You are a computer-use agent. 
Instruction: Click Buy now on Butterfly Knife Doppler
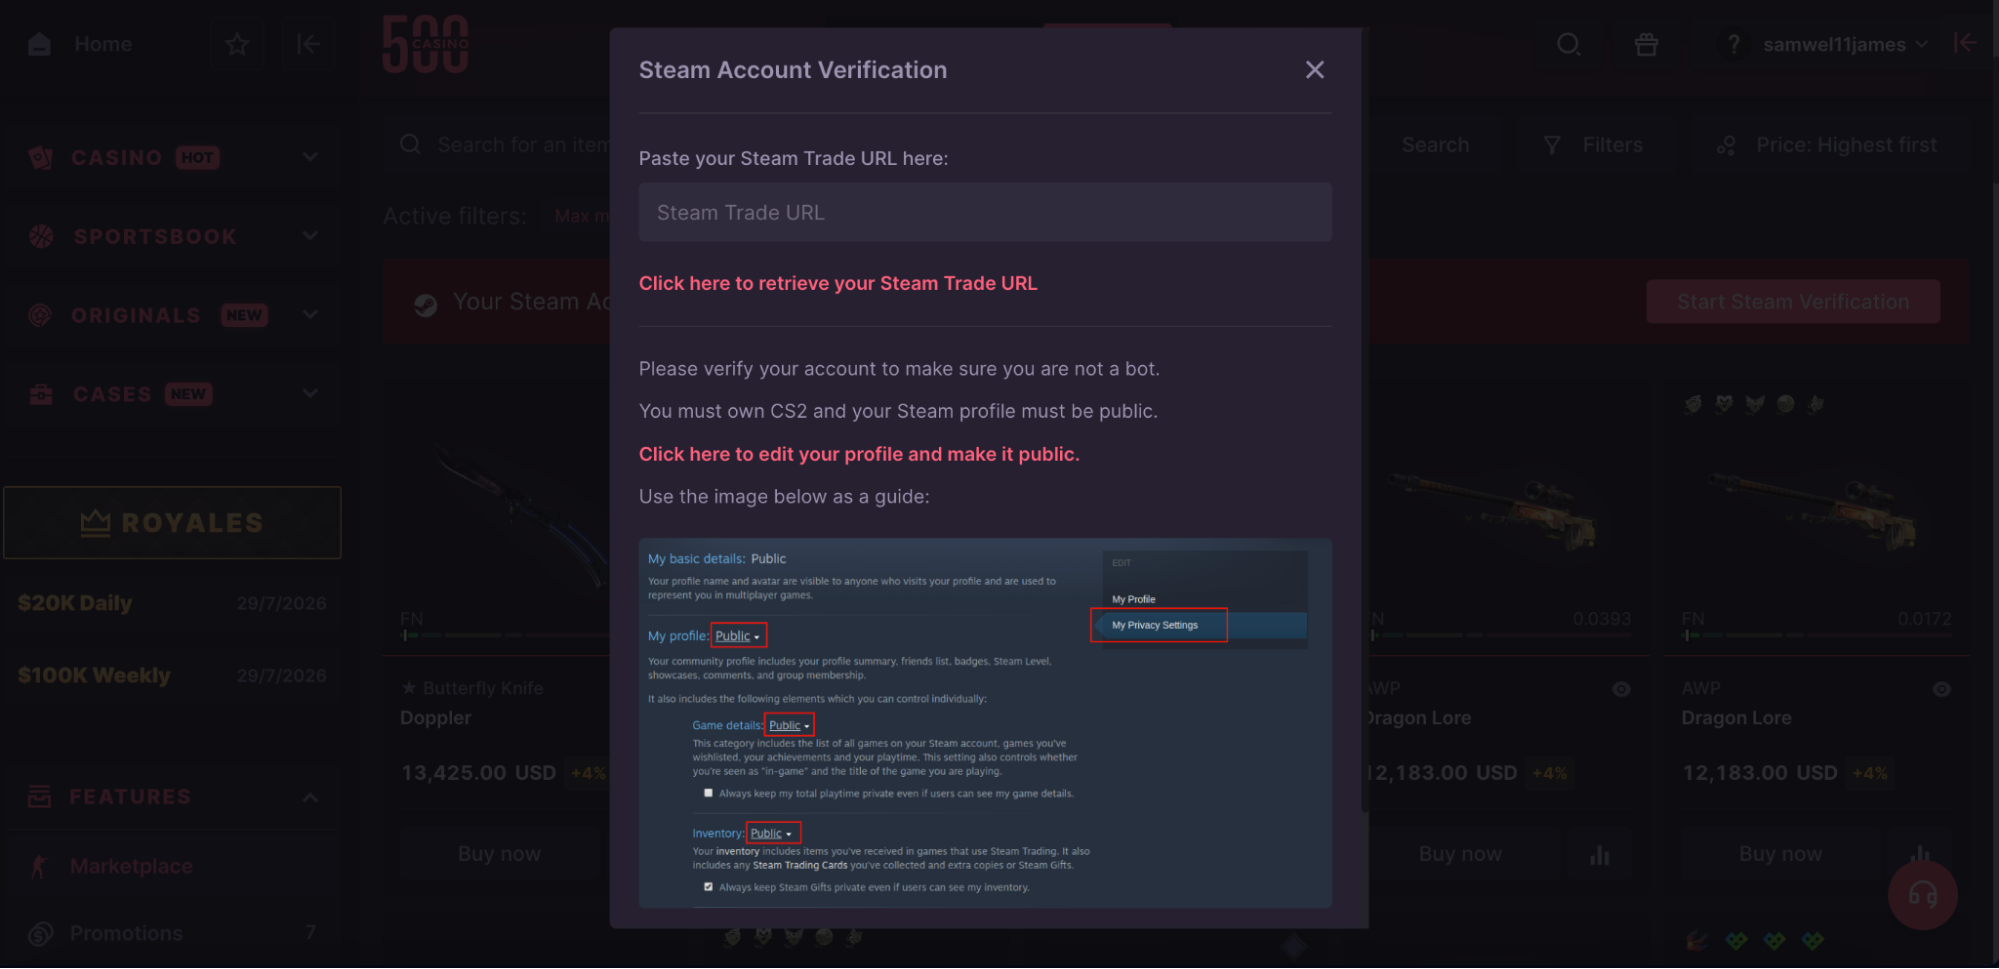tap(500, 854)
